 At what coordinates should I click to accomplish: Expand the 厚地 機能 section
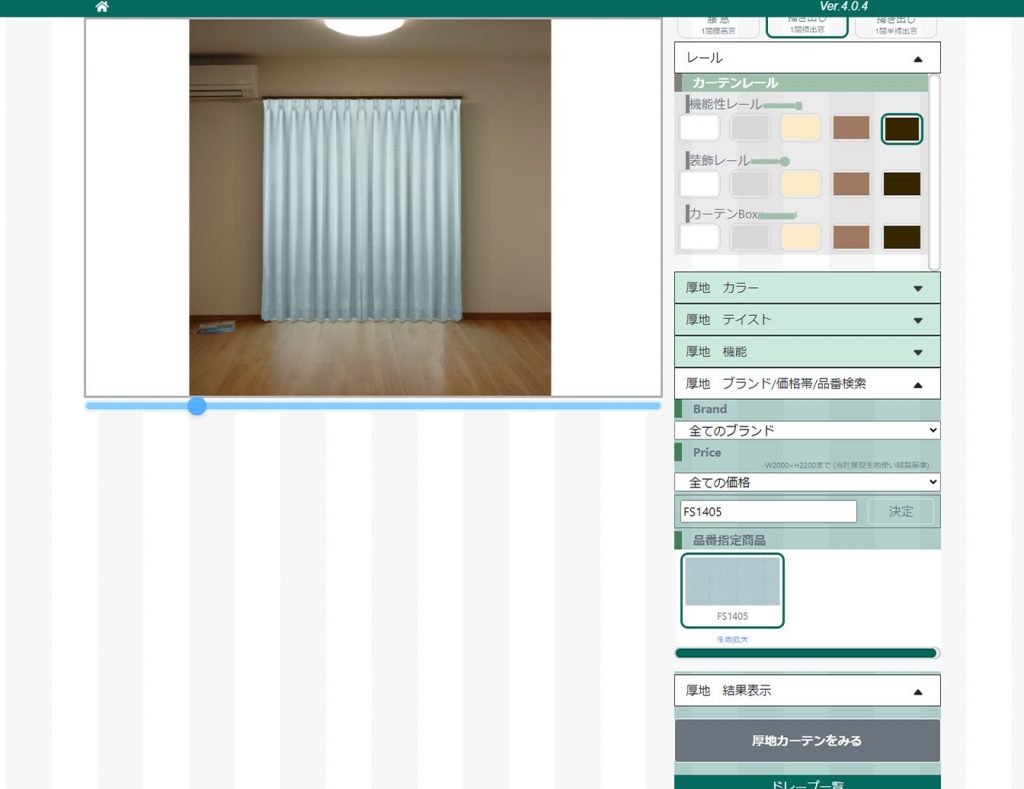point(807,352)
